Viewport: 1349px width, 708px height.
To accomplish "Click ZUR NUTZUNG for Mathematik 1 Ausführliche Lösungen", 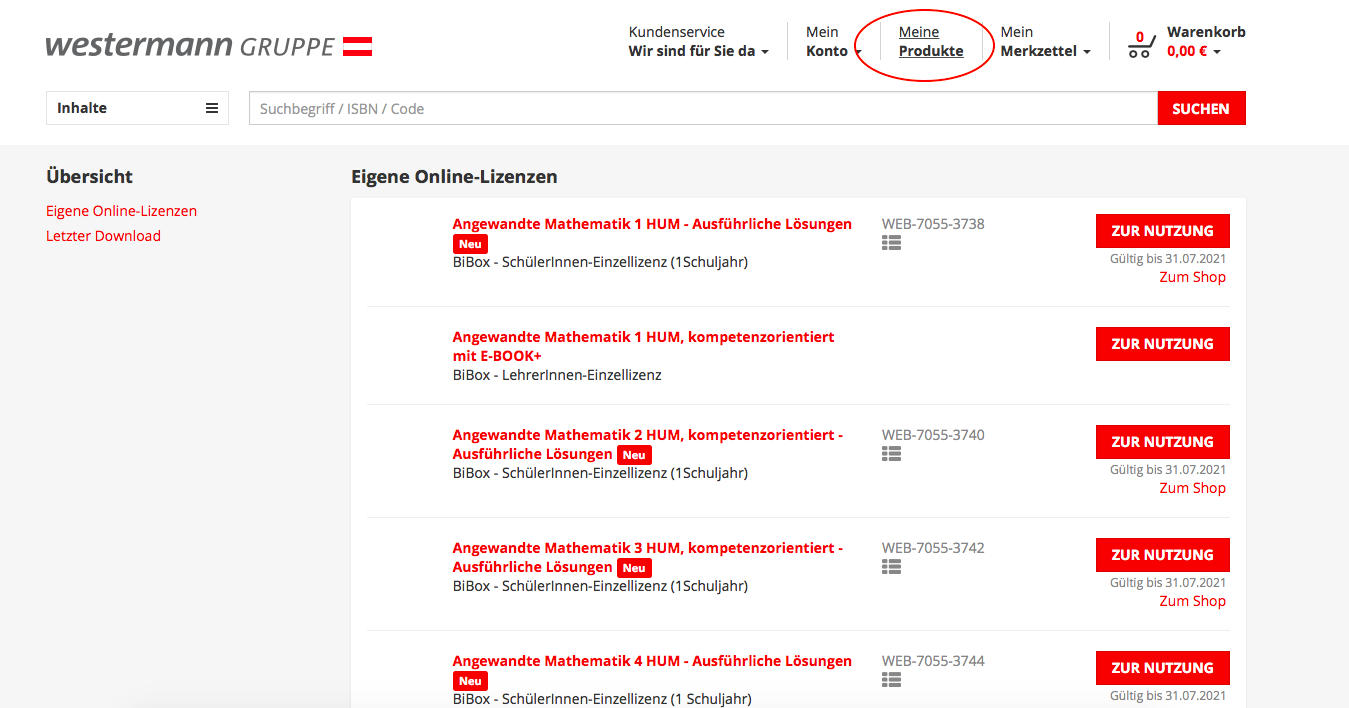I will click(1162, 231).
